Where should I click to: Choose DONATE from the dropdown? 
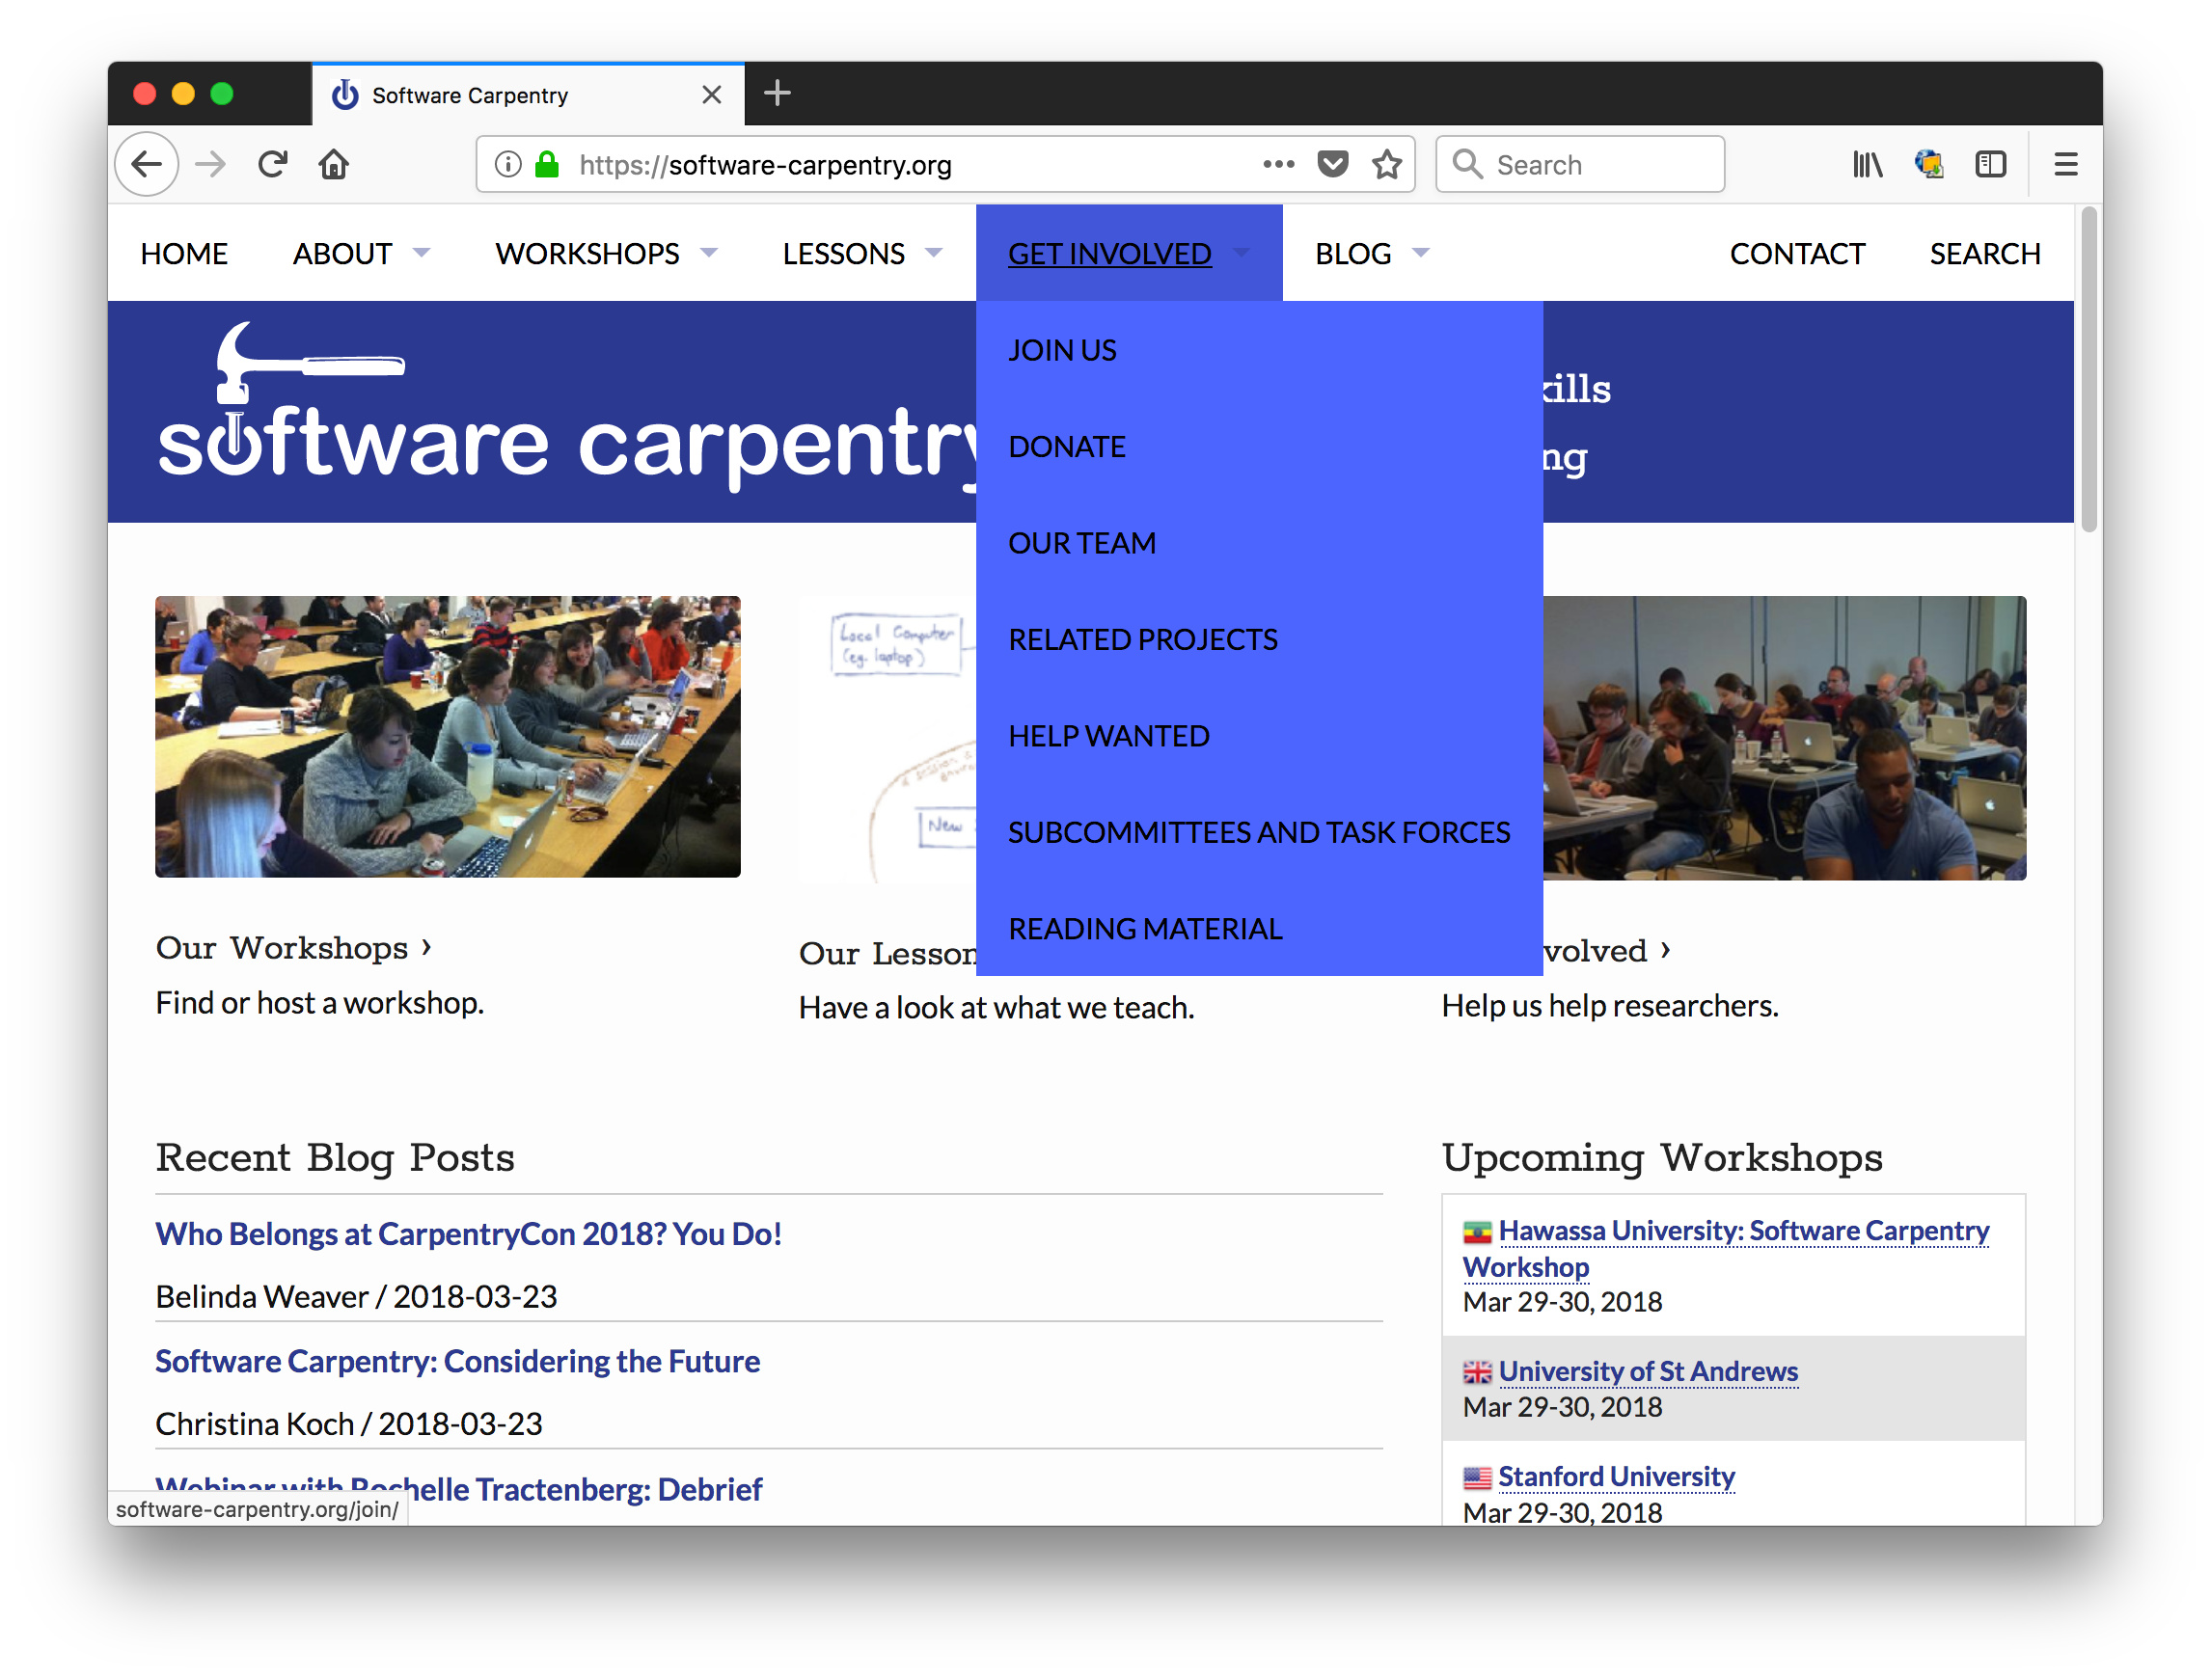click(x=1259, y=446)
